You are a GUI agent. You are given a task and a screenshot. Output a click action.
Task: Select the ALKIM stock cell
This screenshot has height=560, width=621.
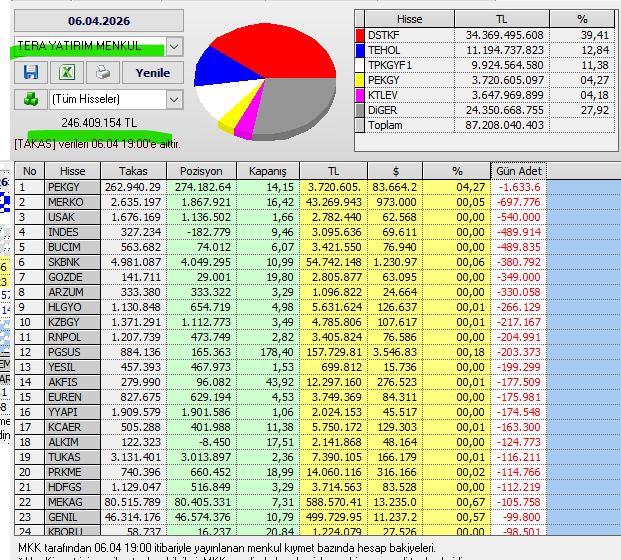pos(72,443)
